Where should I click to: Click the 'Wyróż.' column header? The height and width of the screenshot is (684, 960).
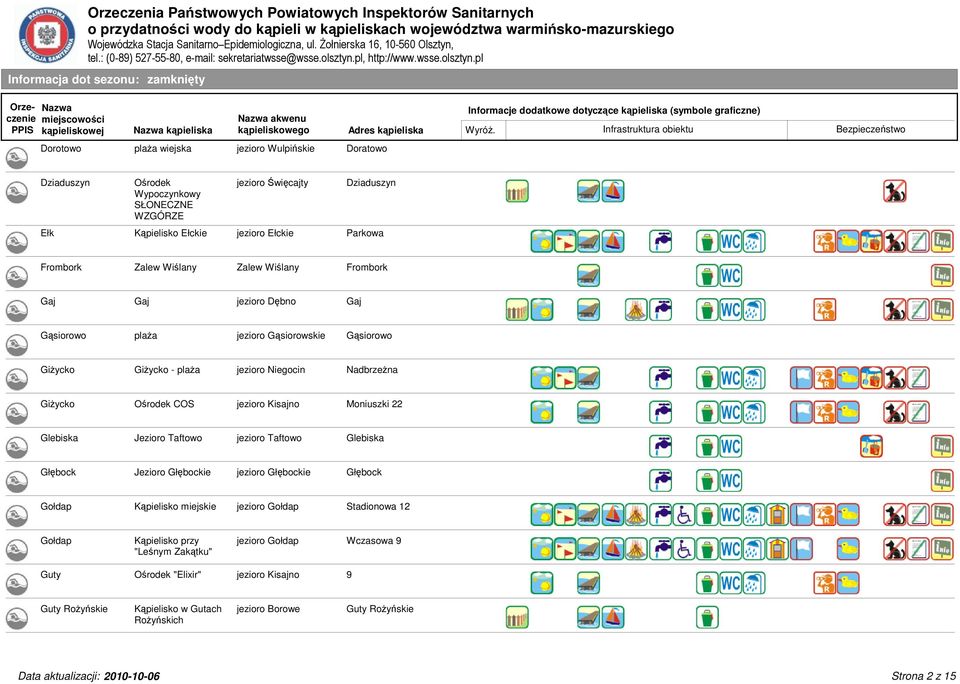(x=480, y=130)
